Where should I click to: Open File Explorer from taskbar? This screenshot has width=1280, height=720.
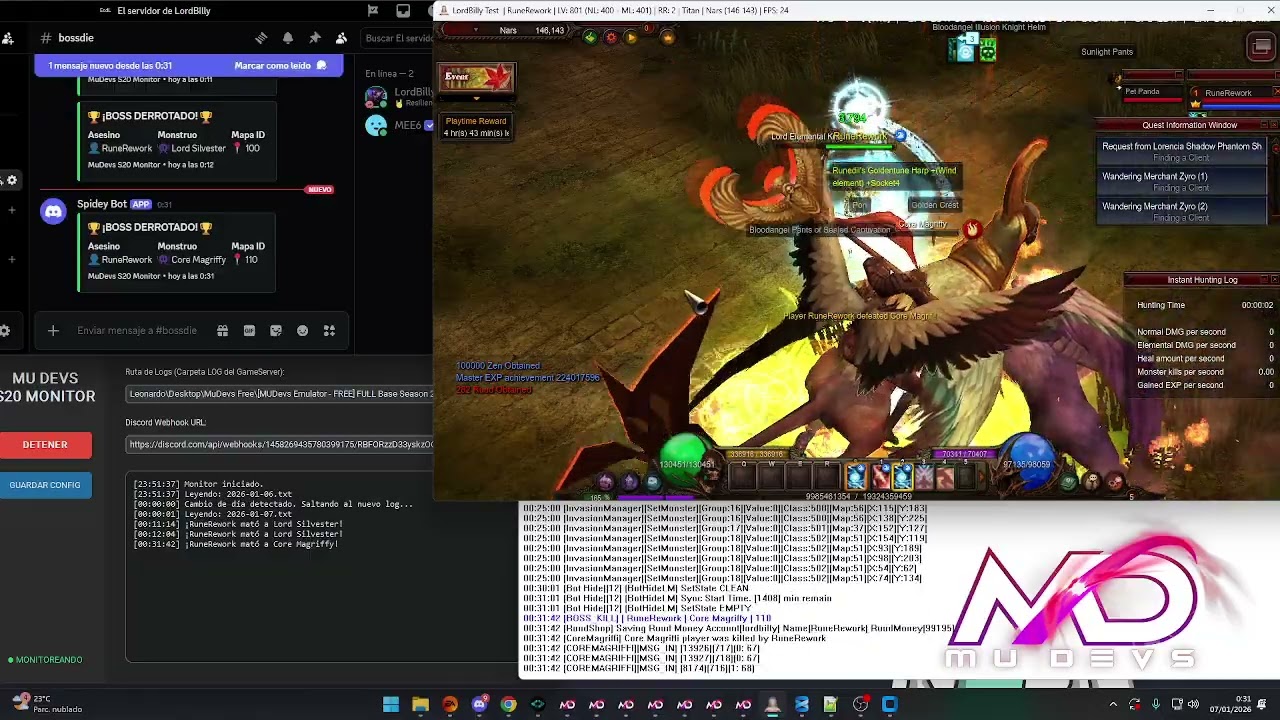click(x=420, y=705)
